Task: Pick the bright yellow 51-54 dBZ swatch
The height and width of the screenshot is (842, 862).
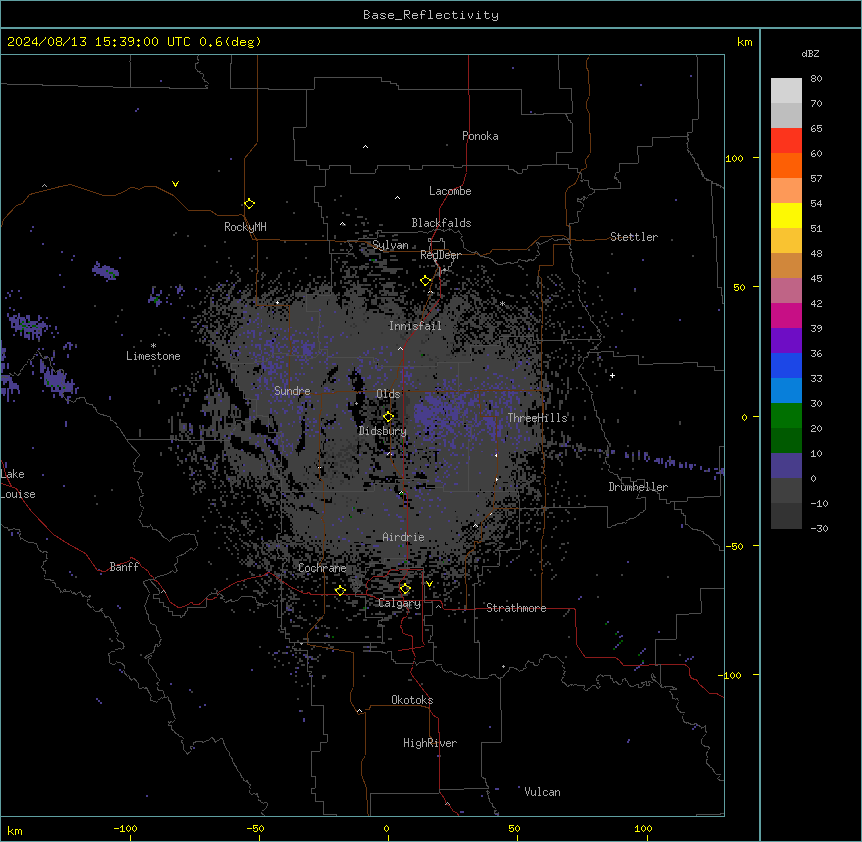Action: coord(786,215)
